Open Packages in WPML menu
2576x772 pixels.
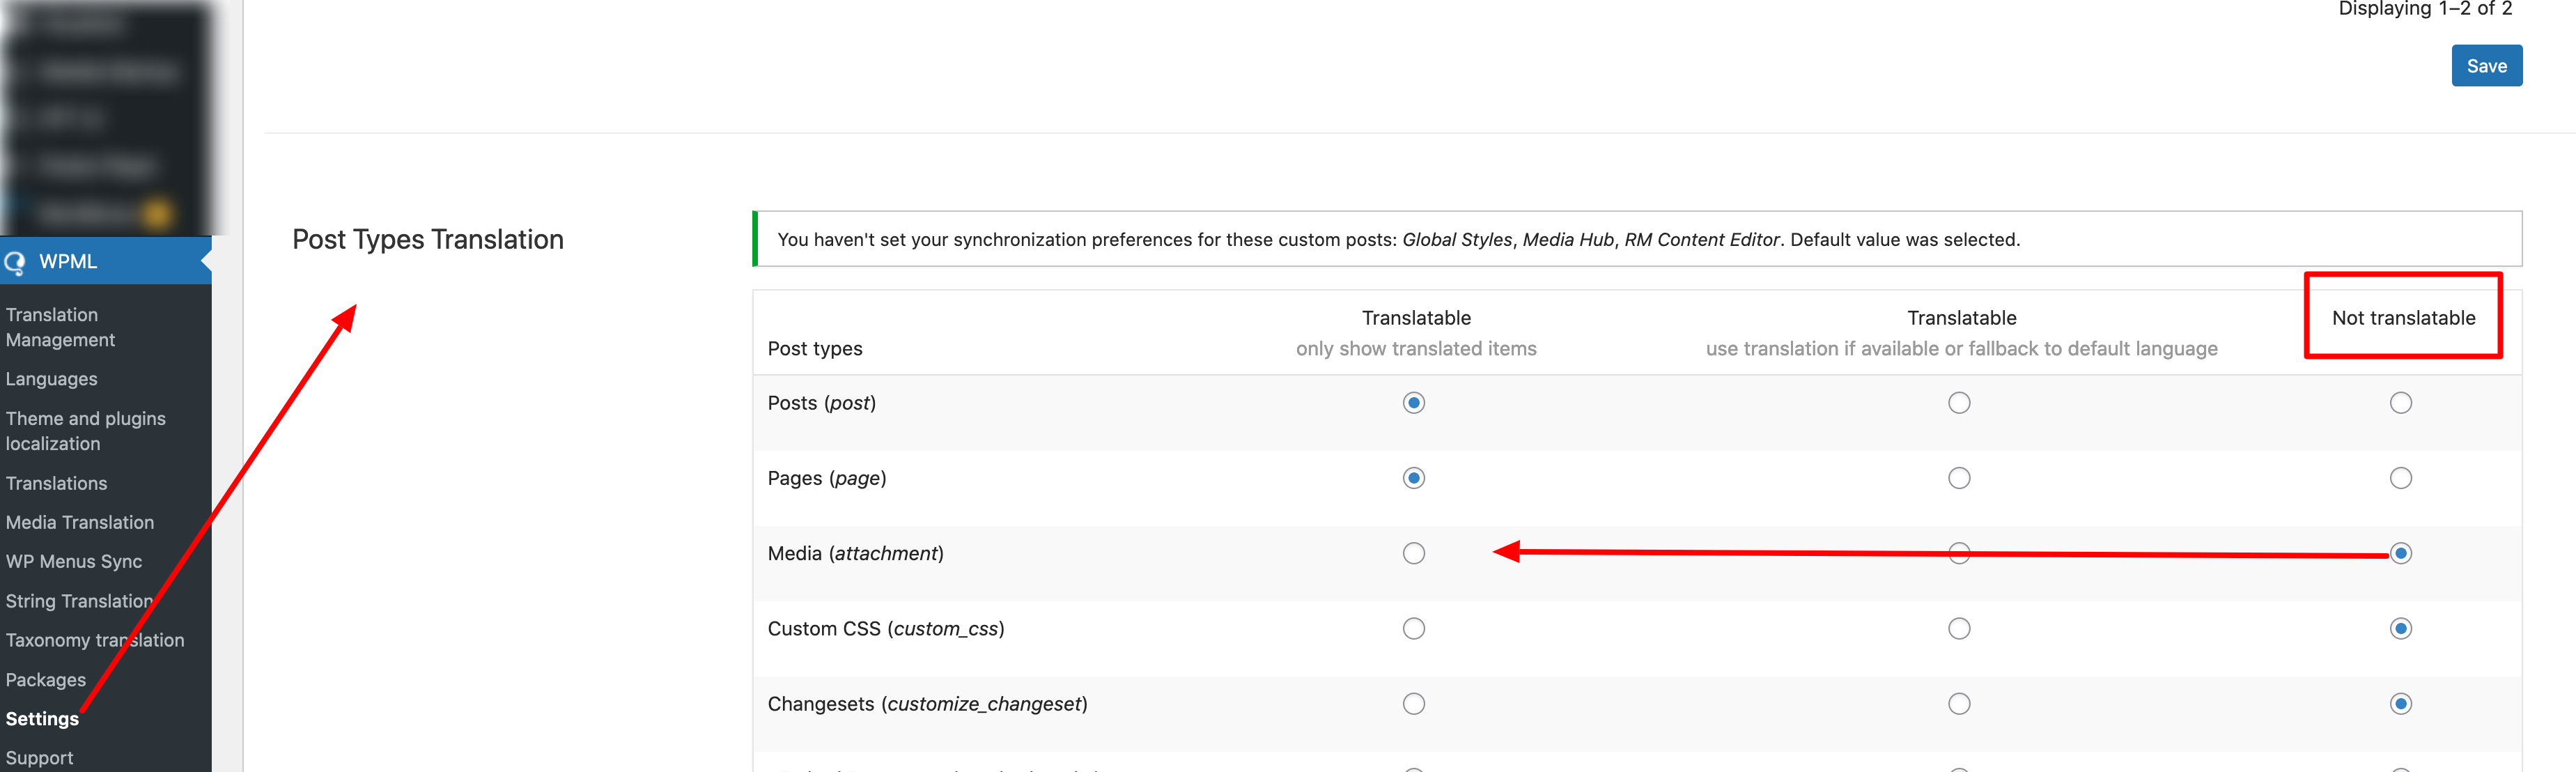click(x=46, y=680)
